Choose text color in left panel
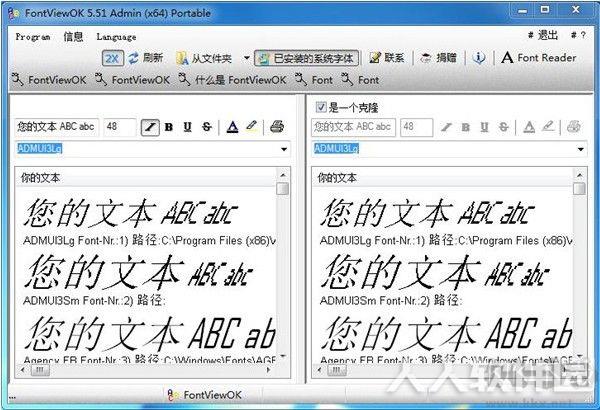Screen dimensions: 600x410 pos(232,127)
